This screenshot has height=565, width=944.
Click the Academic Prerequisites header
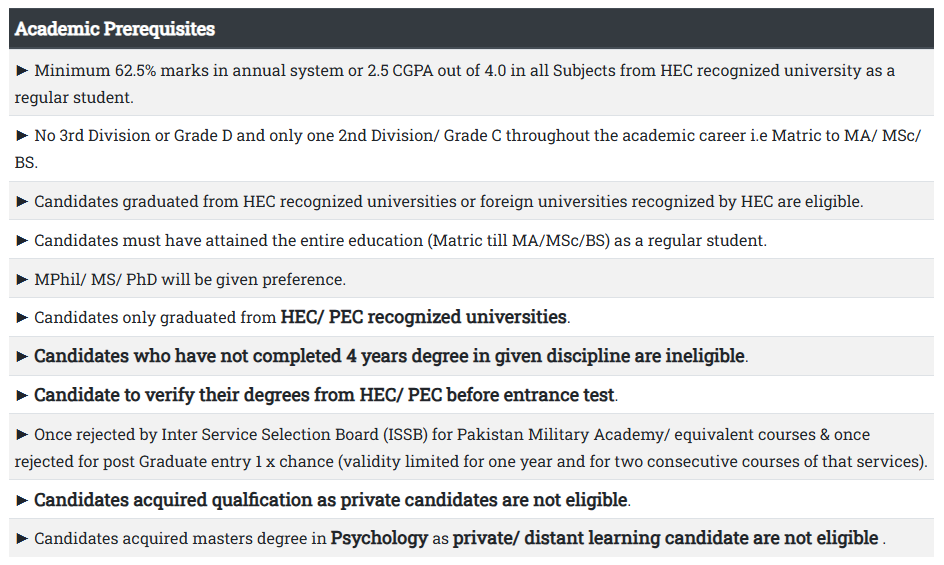(115, 29)
